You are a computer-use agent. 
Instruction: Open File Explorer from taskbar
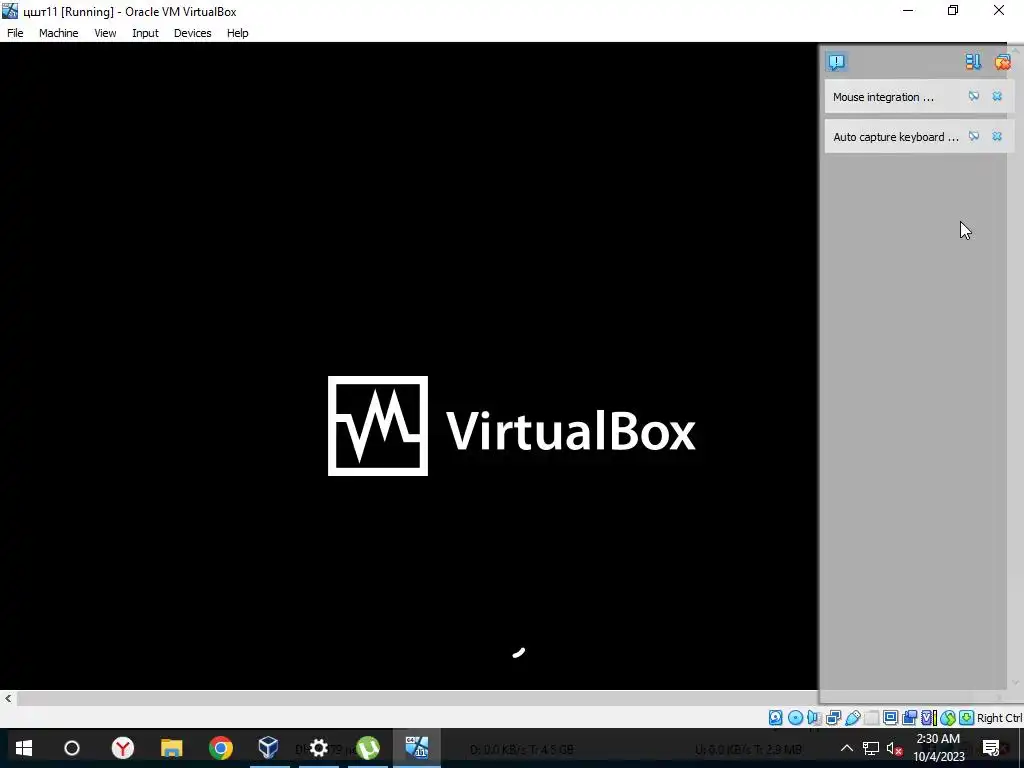click(x=172, y=748)
